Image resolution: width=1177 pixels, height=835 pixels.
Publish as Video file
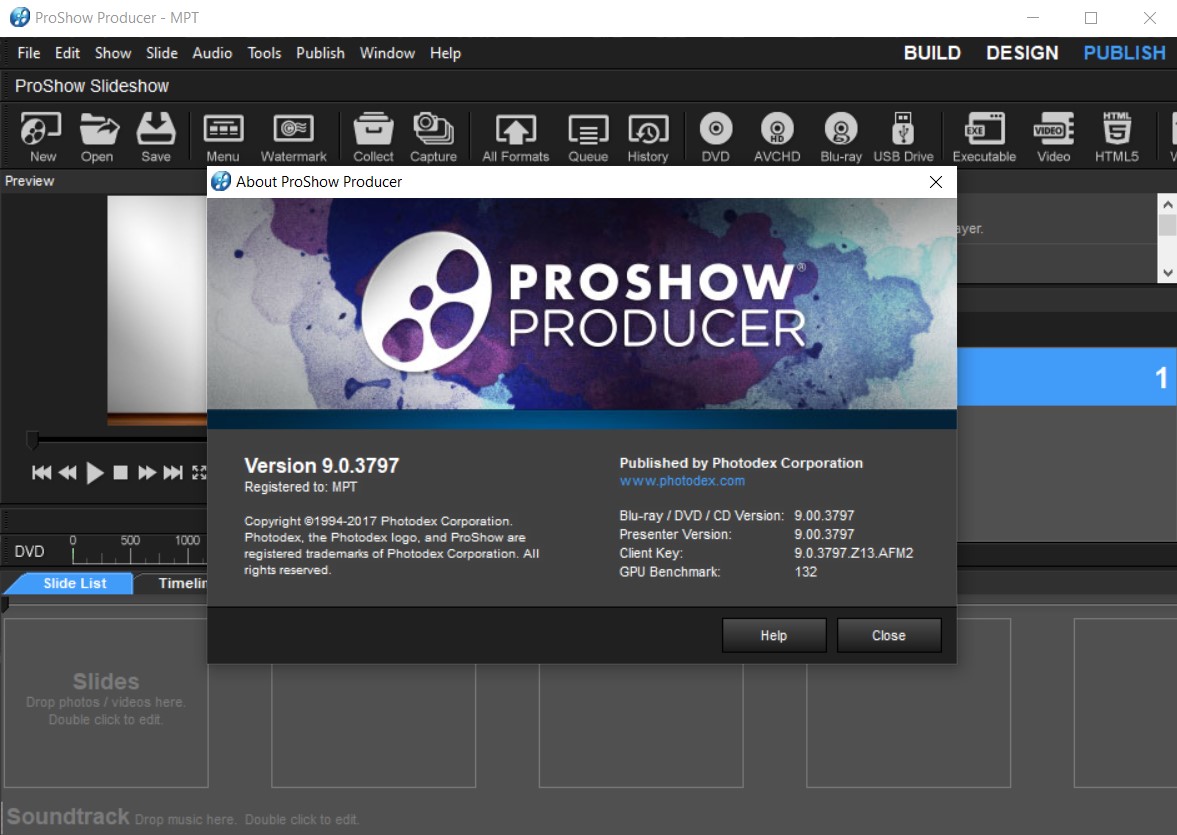coord(1053,136)
